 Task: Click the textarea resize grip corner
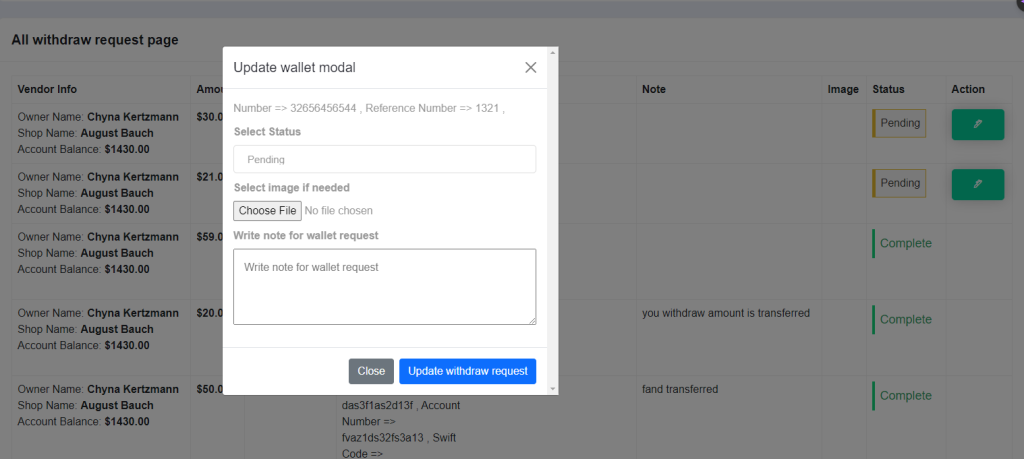pos(532,321)
